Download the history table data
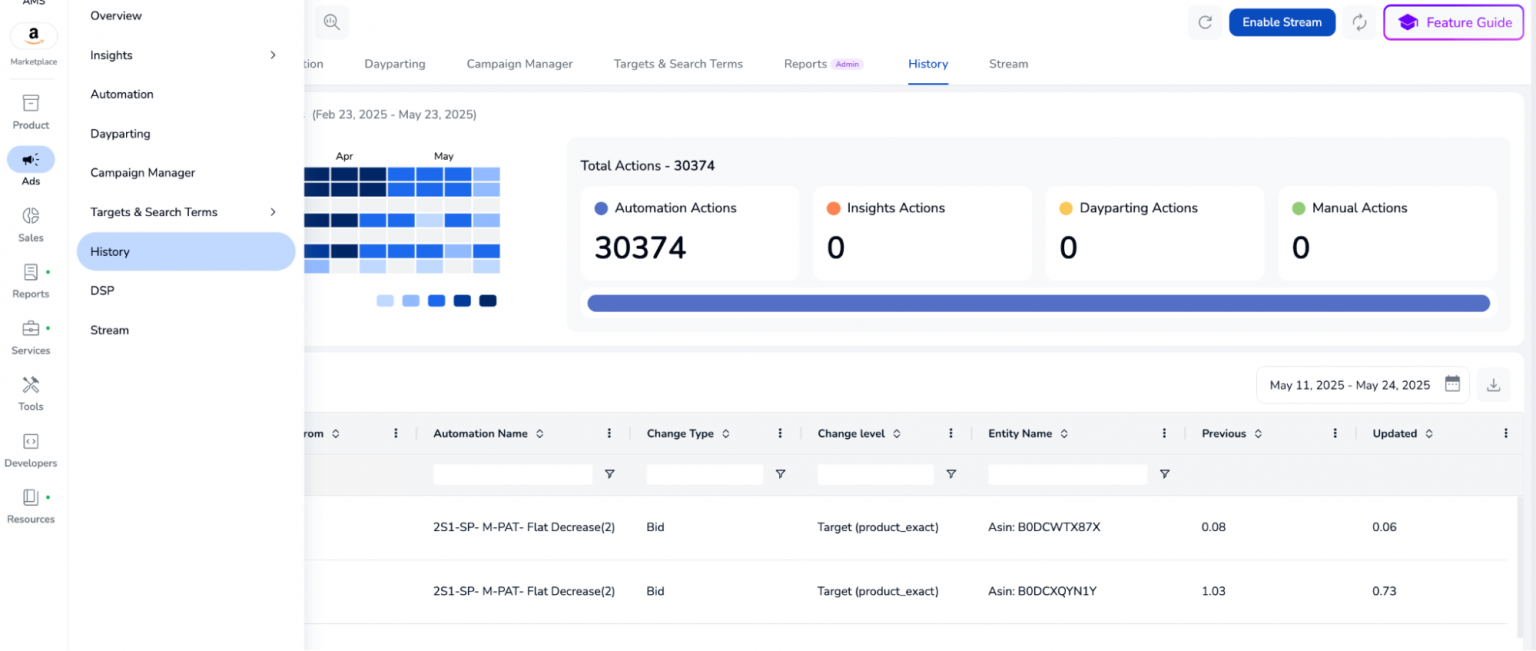Viewport: 1536px width, 651px height. tap(1494, 384)
